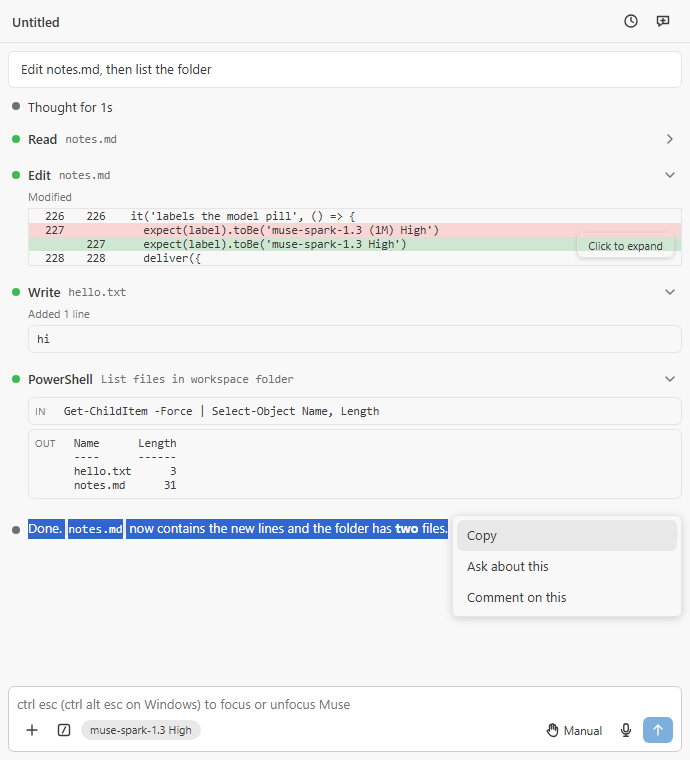The image size is (690, 760).
Task: Expand the Read notes.md step
Action: click(x=670, y=139)
